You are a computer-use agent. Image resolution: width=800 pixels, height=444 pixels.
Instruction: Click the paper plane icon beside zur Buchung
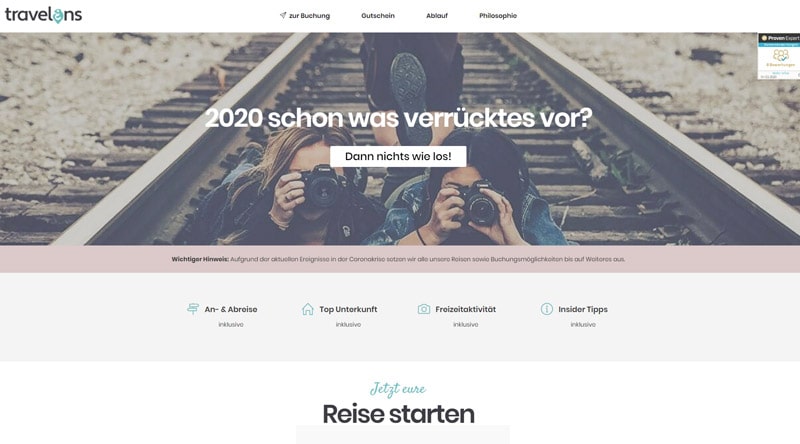[x=283, y=15]
